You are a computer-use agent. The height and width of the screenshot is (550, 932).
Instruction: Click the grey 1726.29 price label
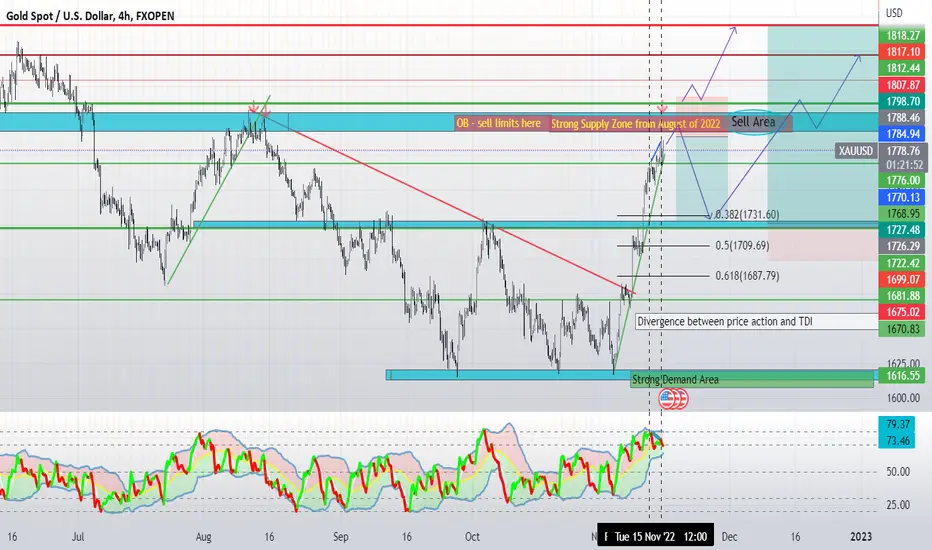click(x=903, y=246)
